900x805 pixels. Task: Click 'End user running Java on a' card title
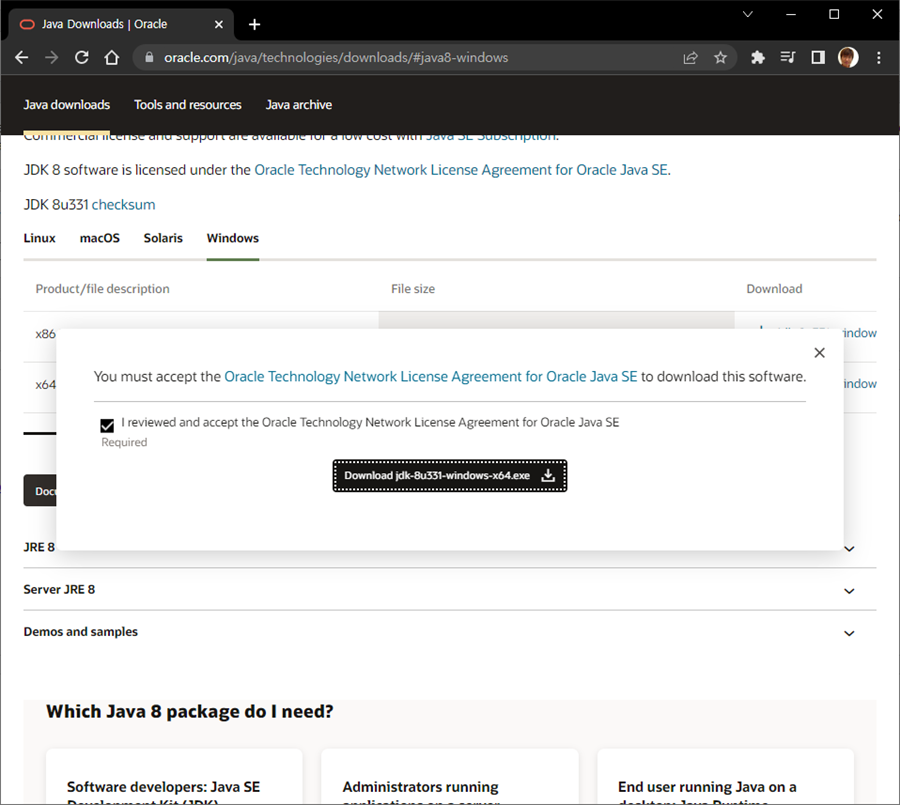click(707, 787)
